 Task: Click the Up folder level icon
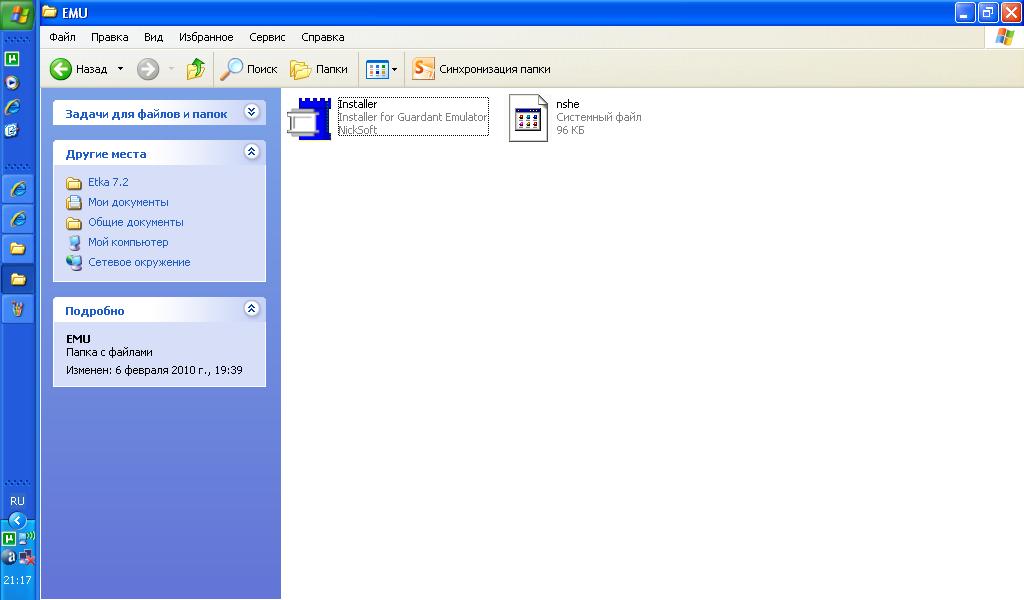(x=196, y=69)
